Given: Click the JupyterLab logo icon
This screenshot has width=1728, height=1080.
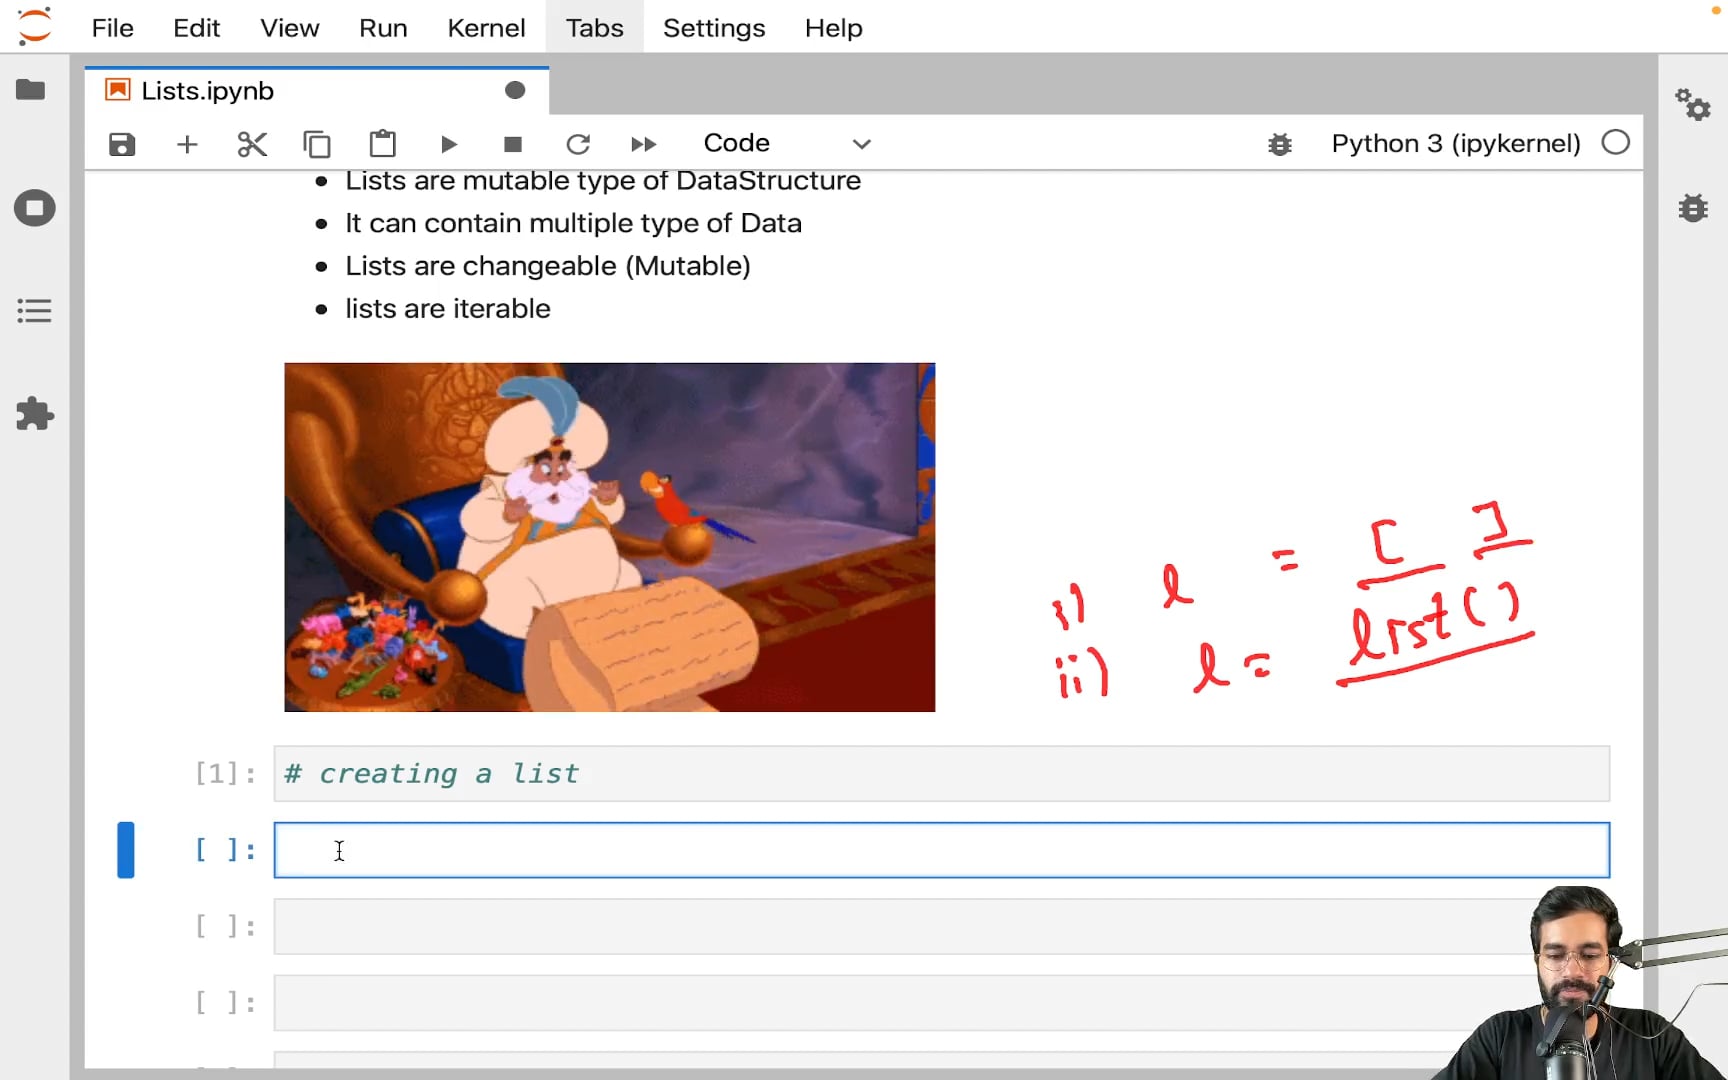Looking at the screenshot, I should pos(35,26).
